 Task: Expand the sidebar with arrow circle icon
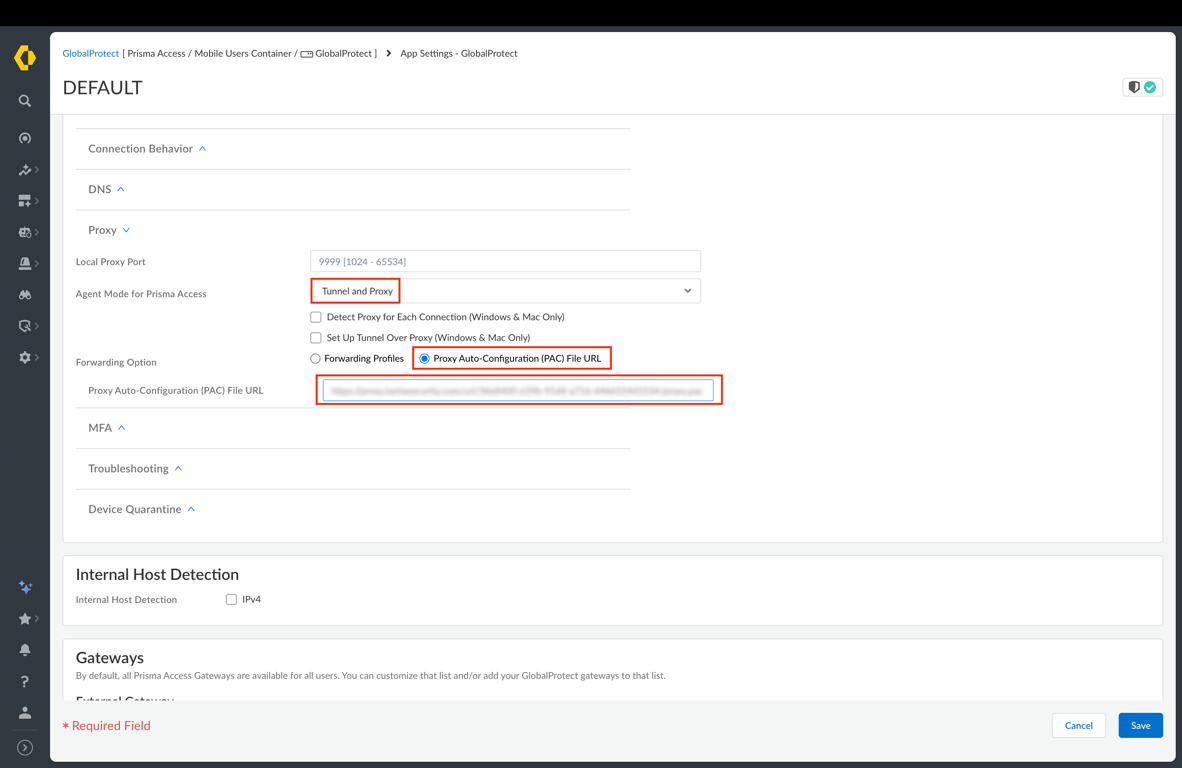[25, 748]
